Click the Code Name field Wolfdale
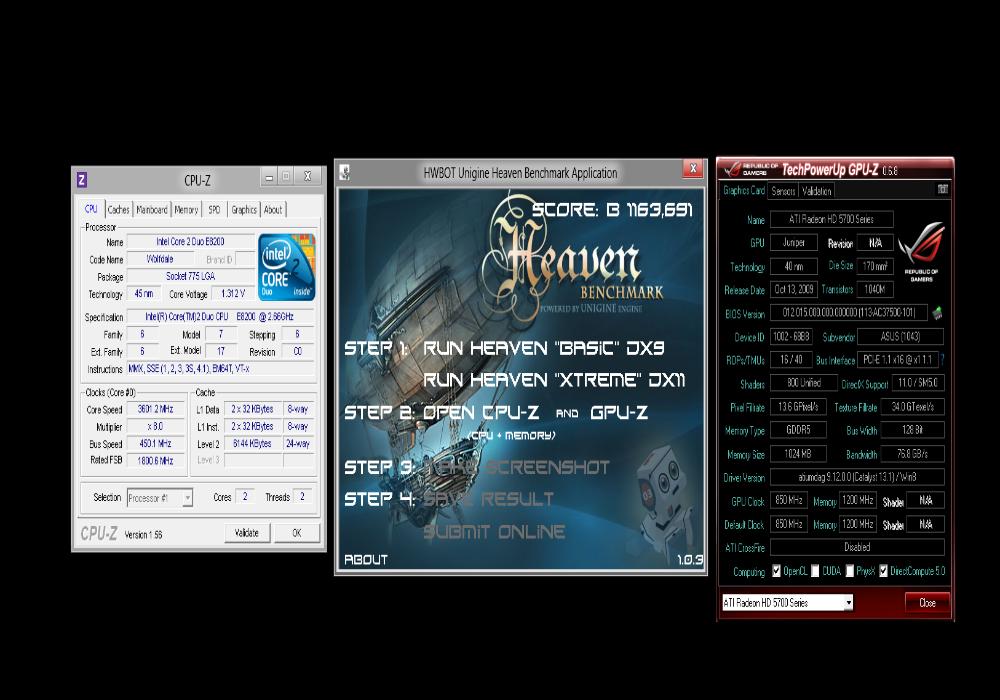Screen dimensions: 1000x700 pos(160,259)
